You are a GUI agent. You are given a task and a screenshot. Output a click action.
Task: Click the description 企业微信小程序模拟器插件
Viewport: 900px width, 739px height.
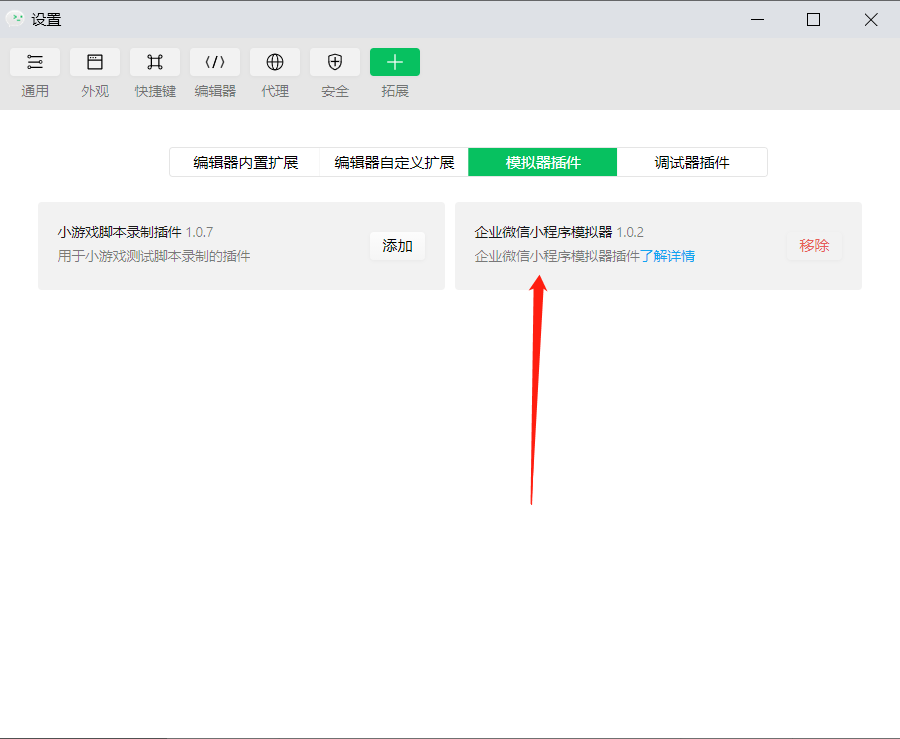(557, 256)
